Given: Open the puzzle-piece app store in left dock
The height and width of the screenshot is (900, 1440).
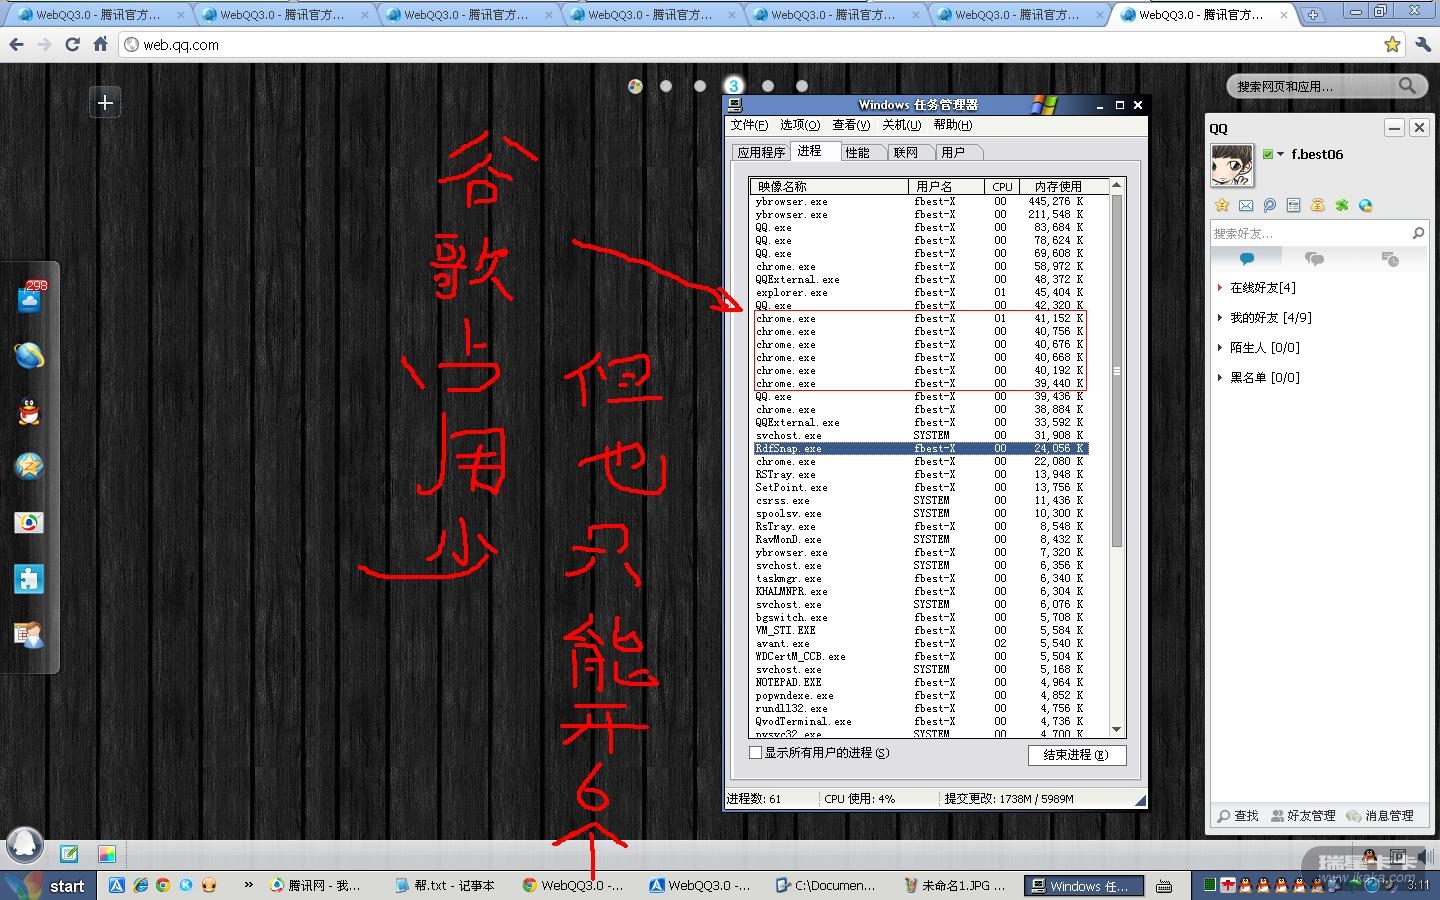Looking at the screenshot, I should tap(29, 579).
